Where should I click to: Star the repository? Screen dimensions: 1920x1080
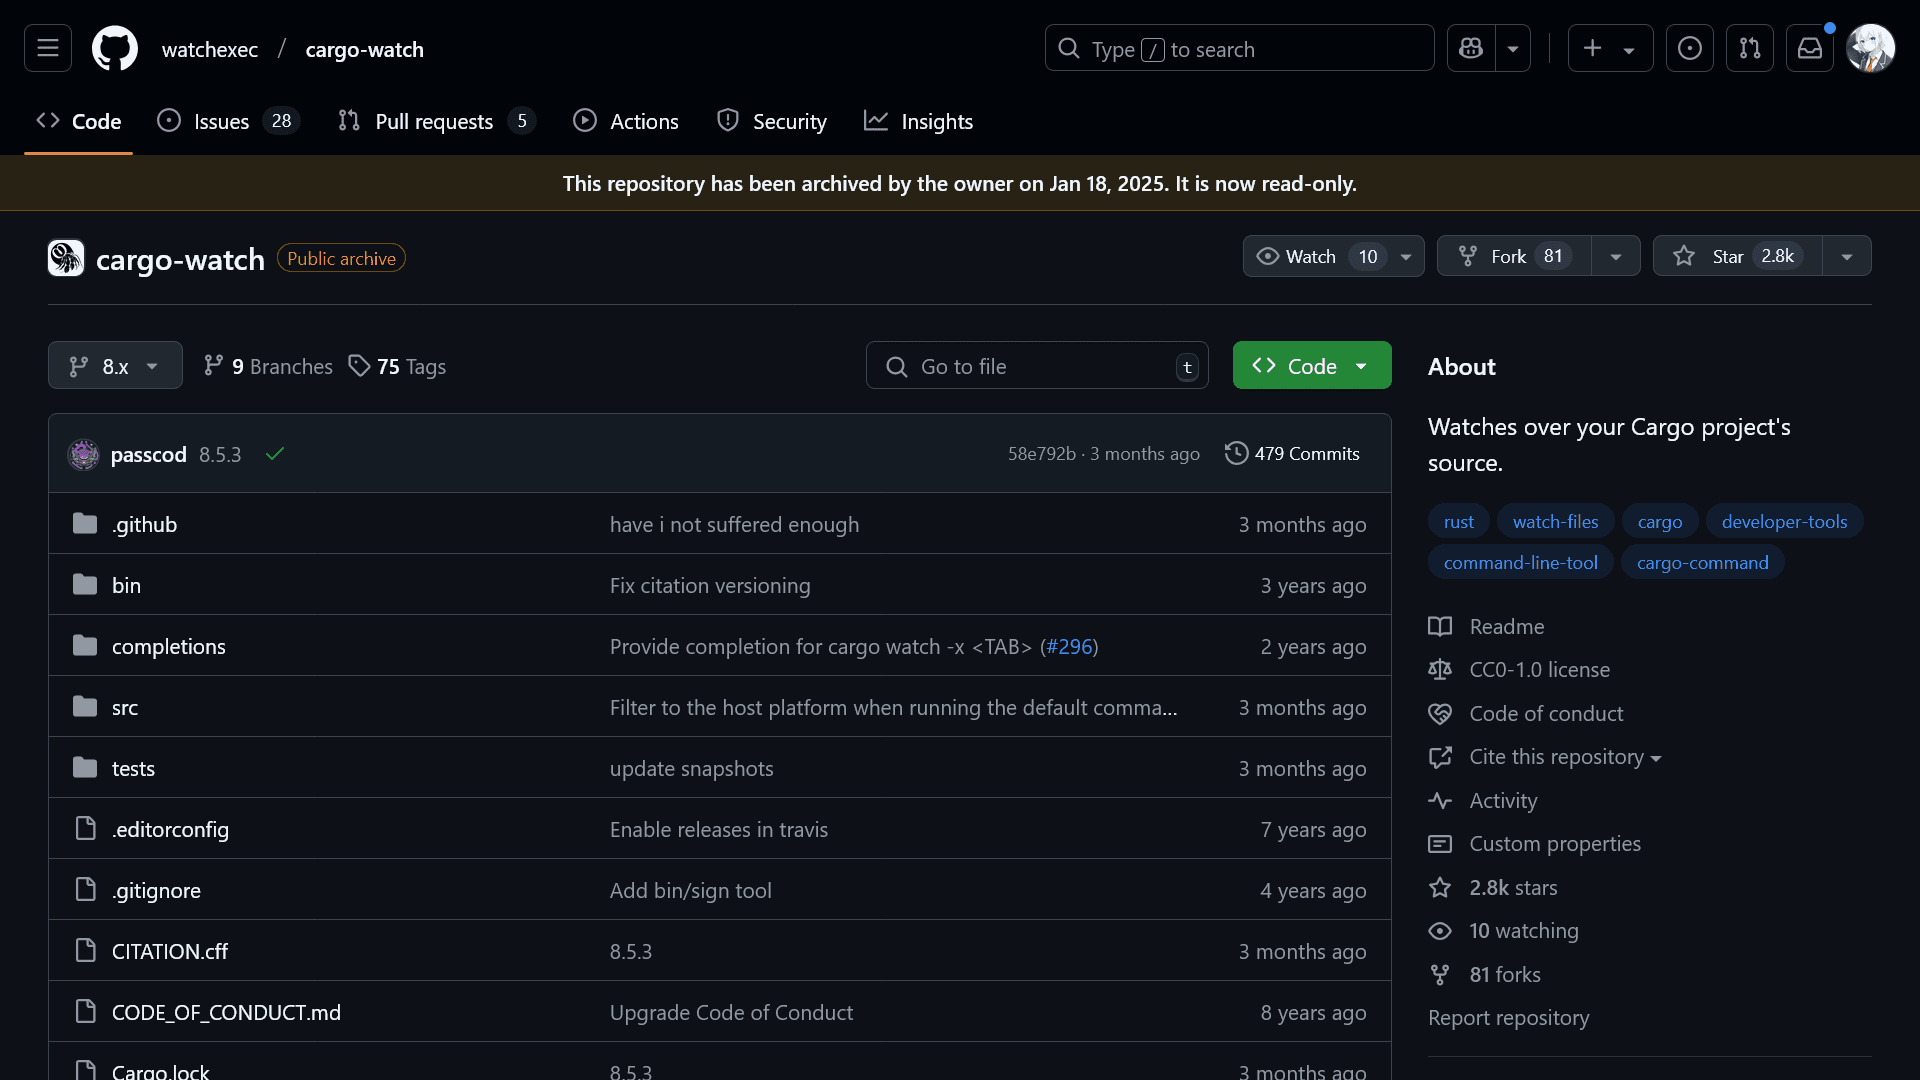pos(1738,256)
